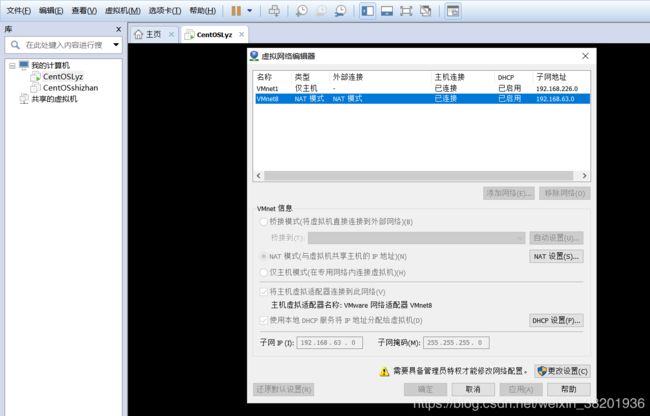Click the pause virtual machine icon
Viewport: 650px width, 416px height.
point(236,11)
